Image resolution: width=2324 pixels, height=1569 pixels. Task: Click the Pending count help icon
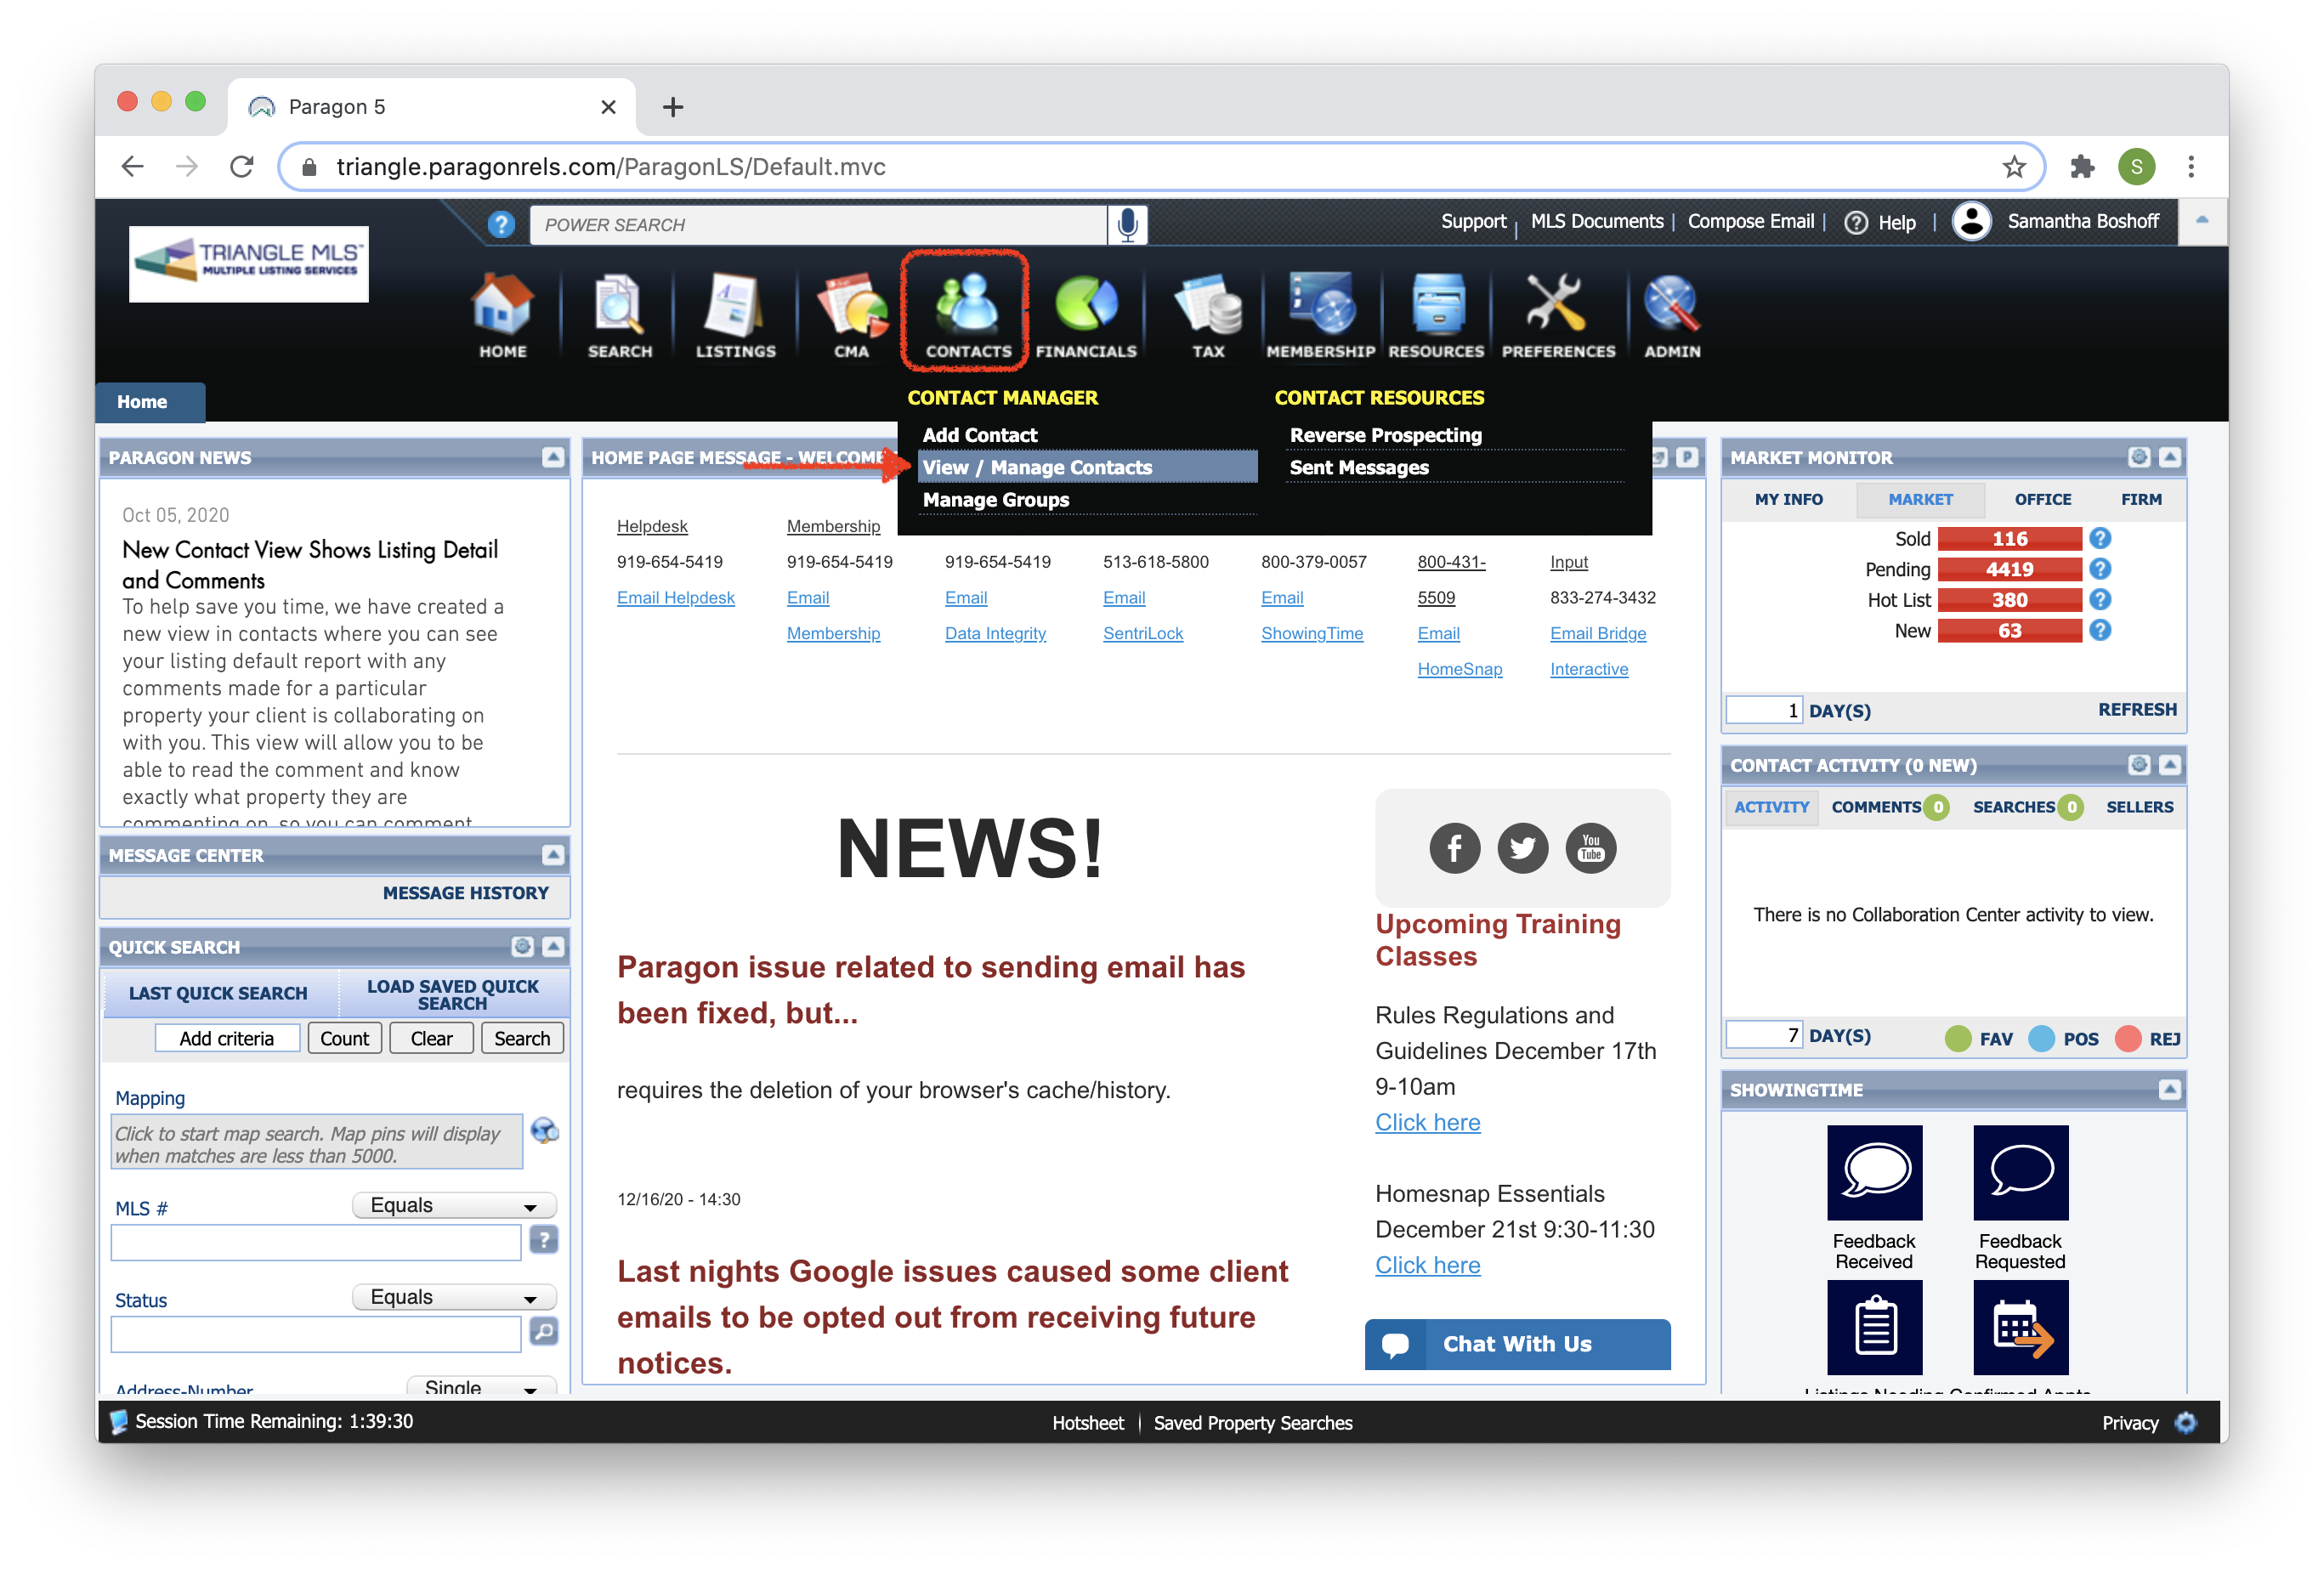[x=2099, y=569]
